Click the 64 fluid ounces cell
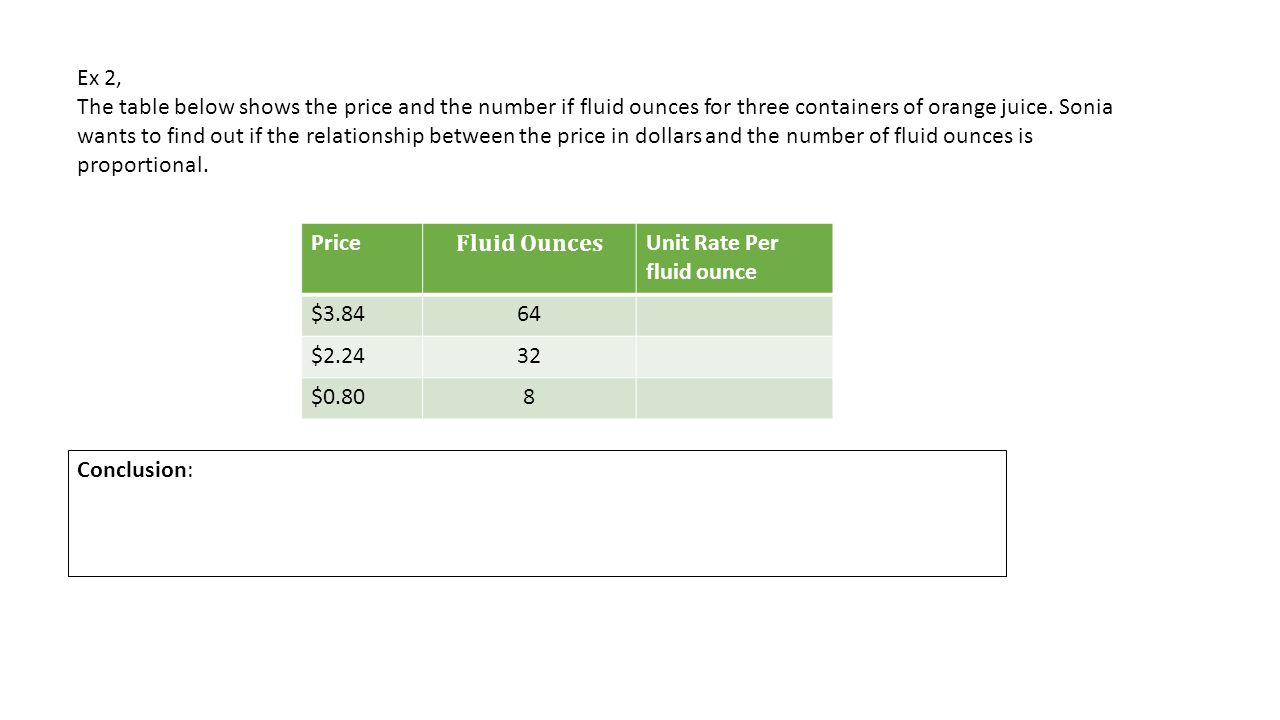 pyautogui.click(x=529, y=315)
